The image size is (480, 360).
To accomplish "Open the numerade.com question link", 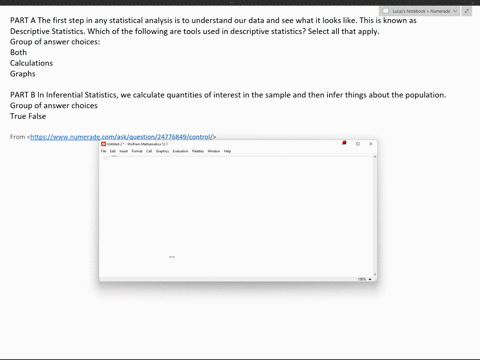I will pos(122,137).
